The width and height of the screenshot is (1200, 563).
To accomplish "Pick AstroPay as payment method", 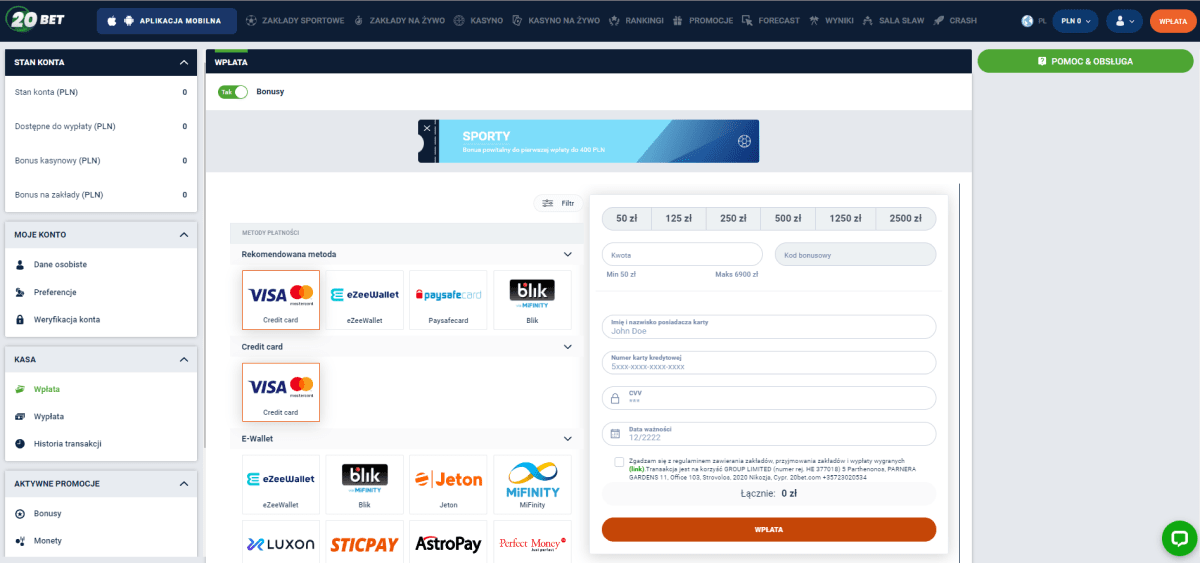I will pos(448,543).
